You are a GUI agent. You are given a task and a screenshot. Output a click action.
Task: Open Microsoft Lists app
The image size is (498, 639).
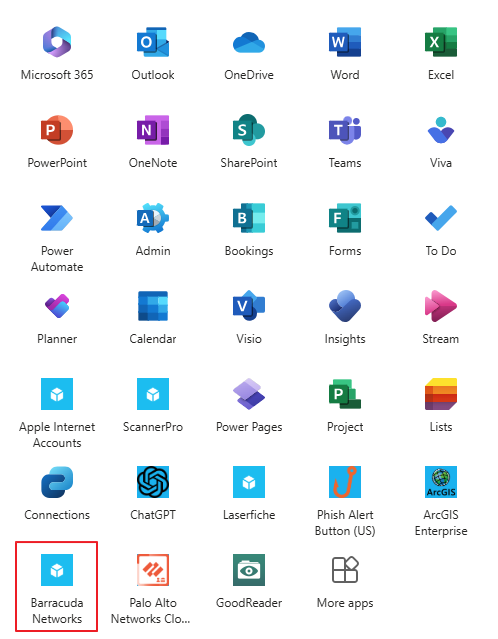441,394
